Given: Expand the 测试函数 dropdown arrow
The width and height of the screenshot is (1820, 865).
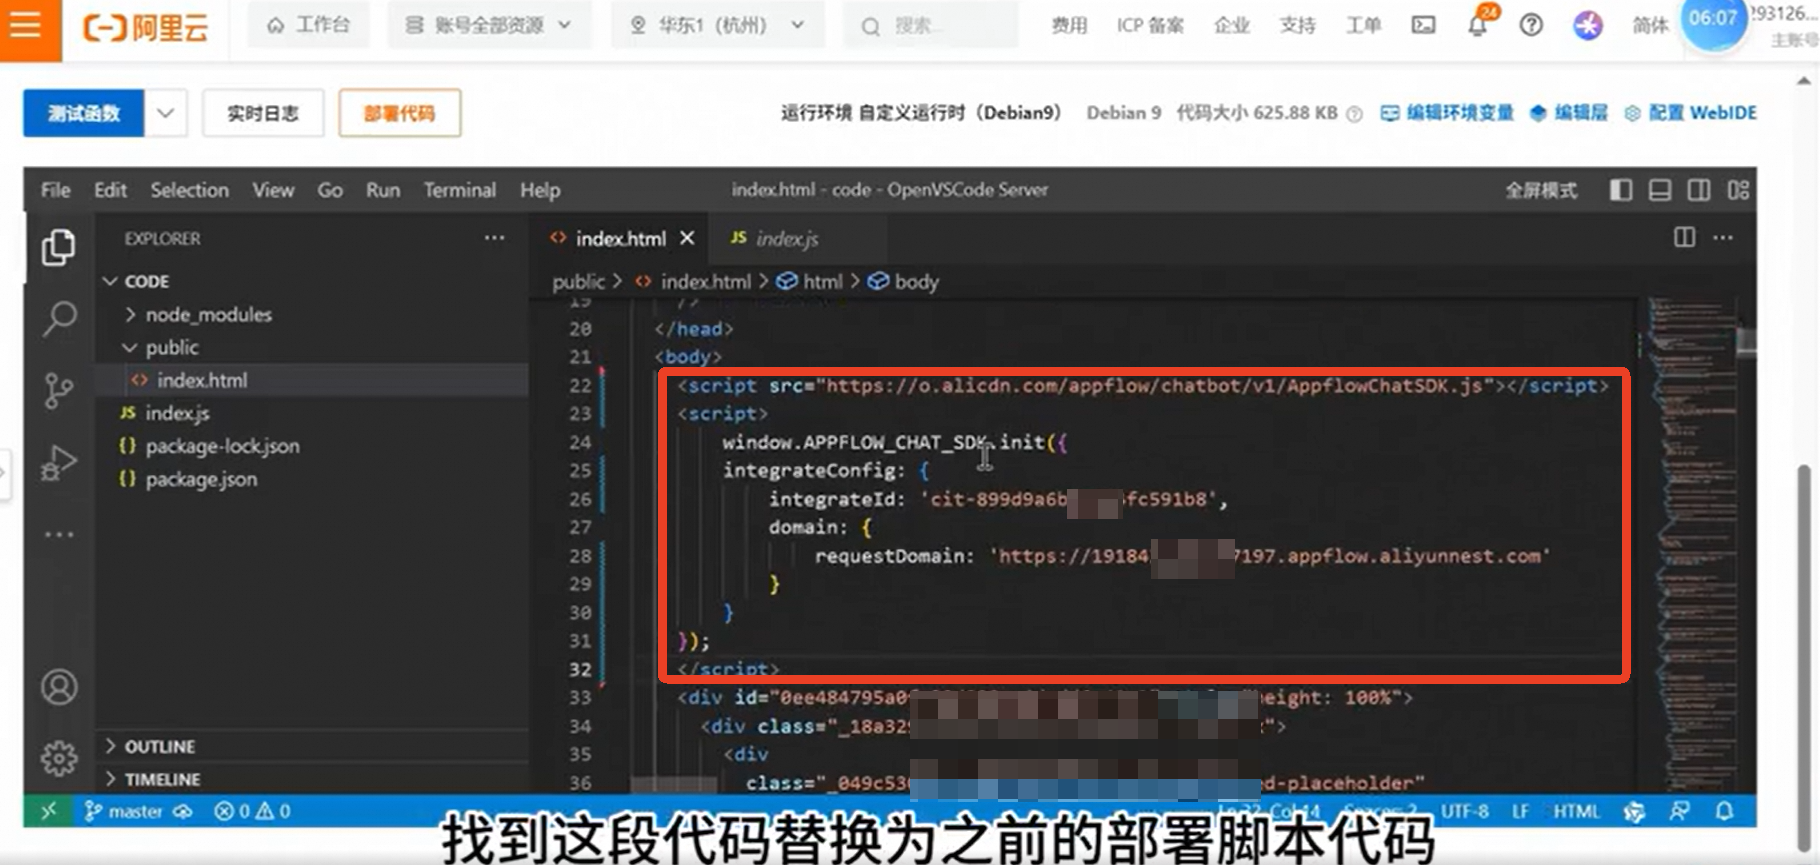Looking at the screenshot, I should point(166,113).
